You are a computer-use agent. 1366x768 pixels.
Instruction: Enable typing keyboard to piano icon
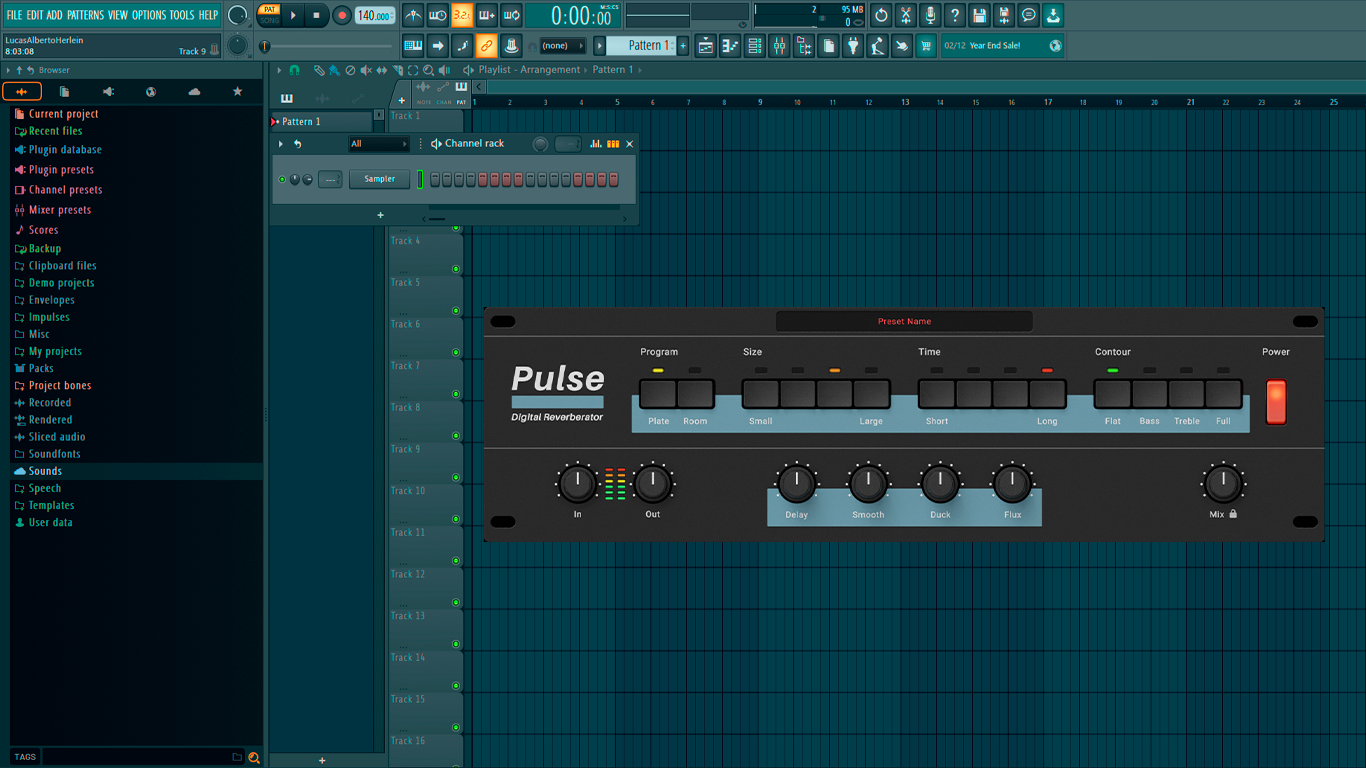(413, 45)
